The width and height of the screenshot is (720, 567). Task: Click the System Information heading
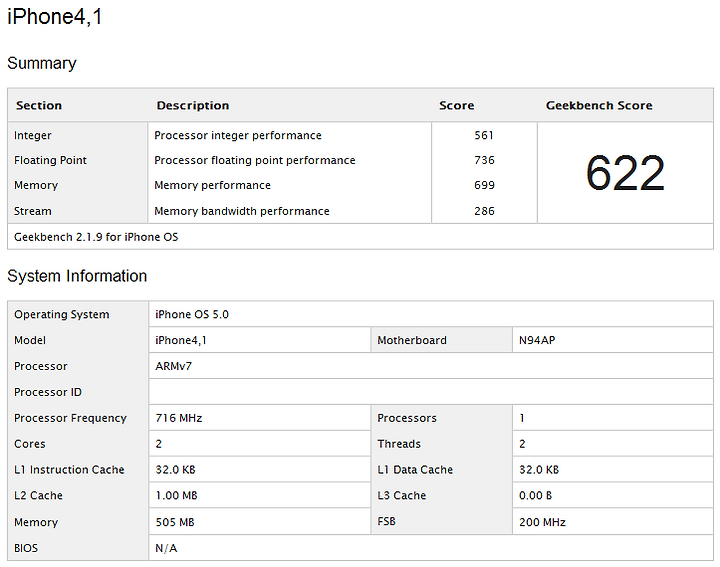click(77, 276)
